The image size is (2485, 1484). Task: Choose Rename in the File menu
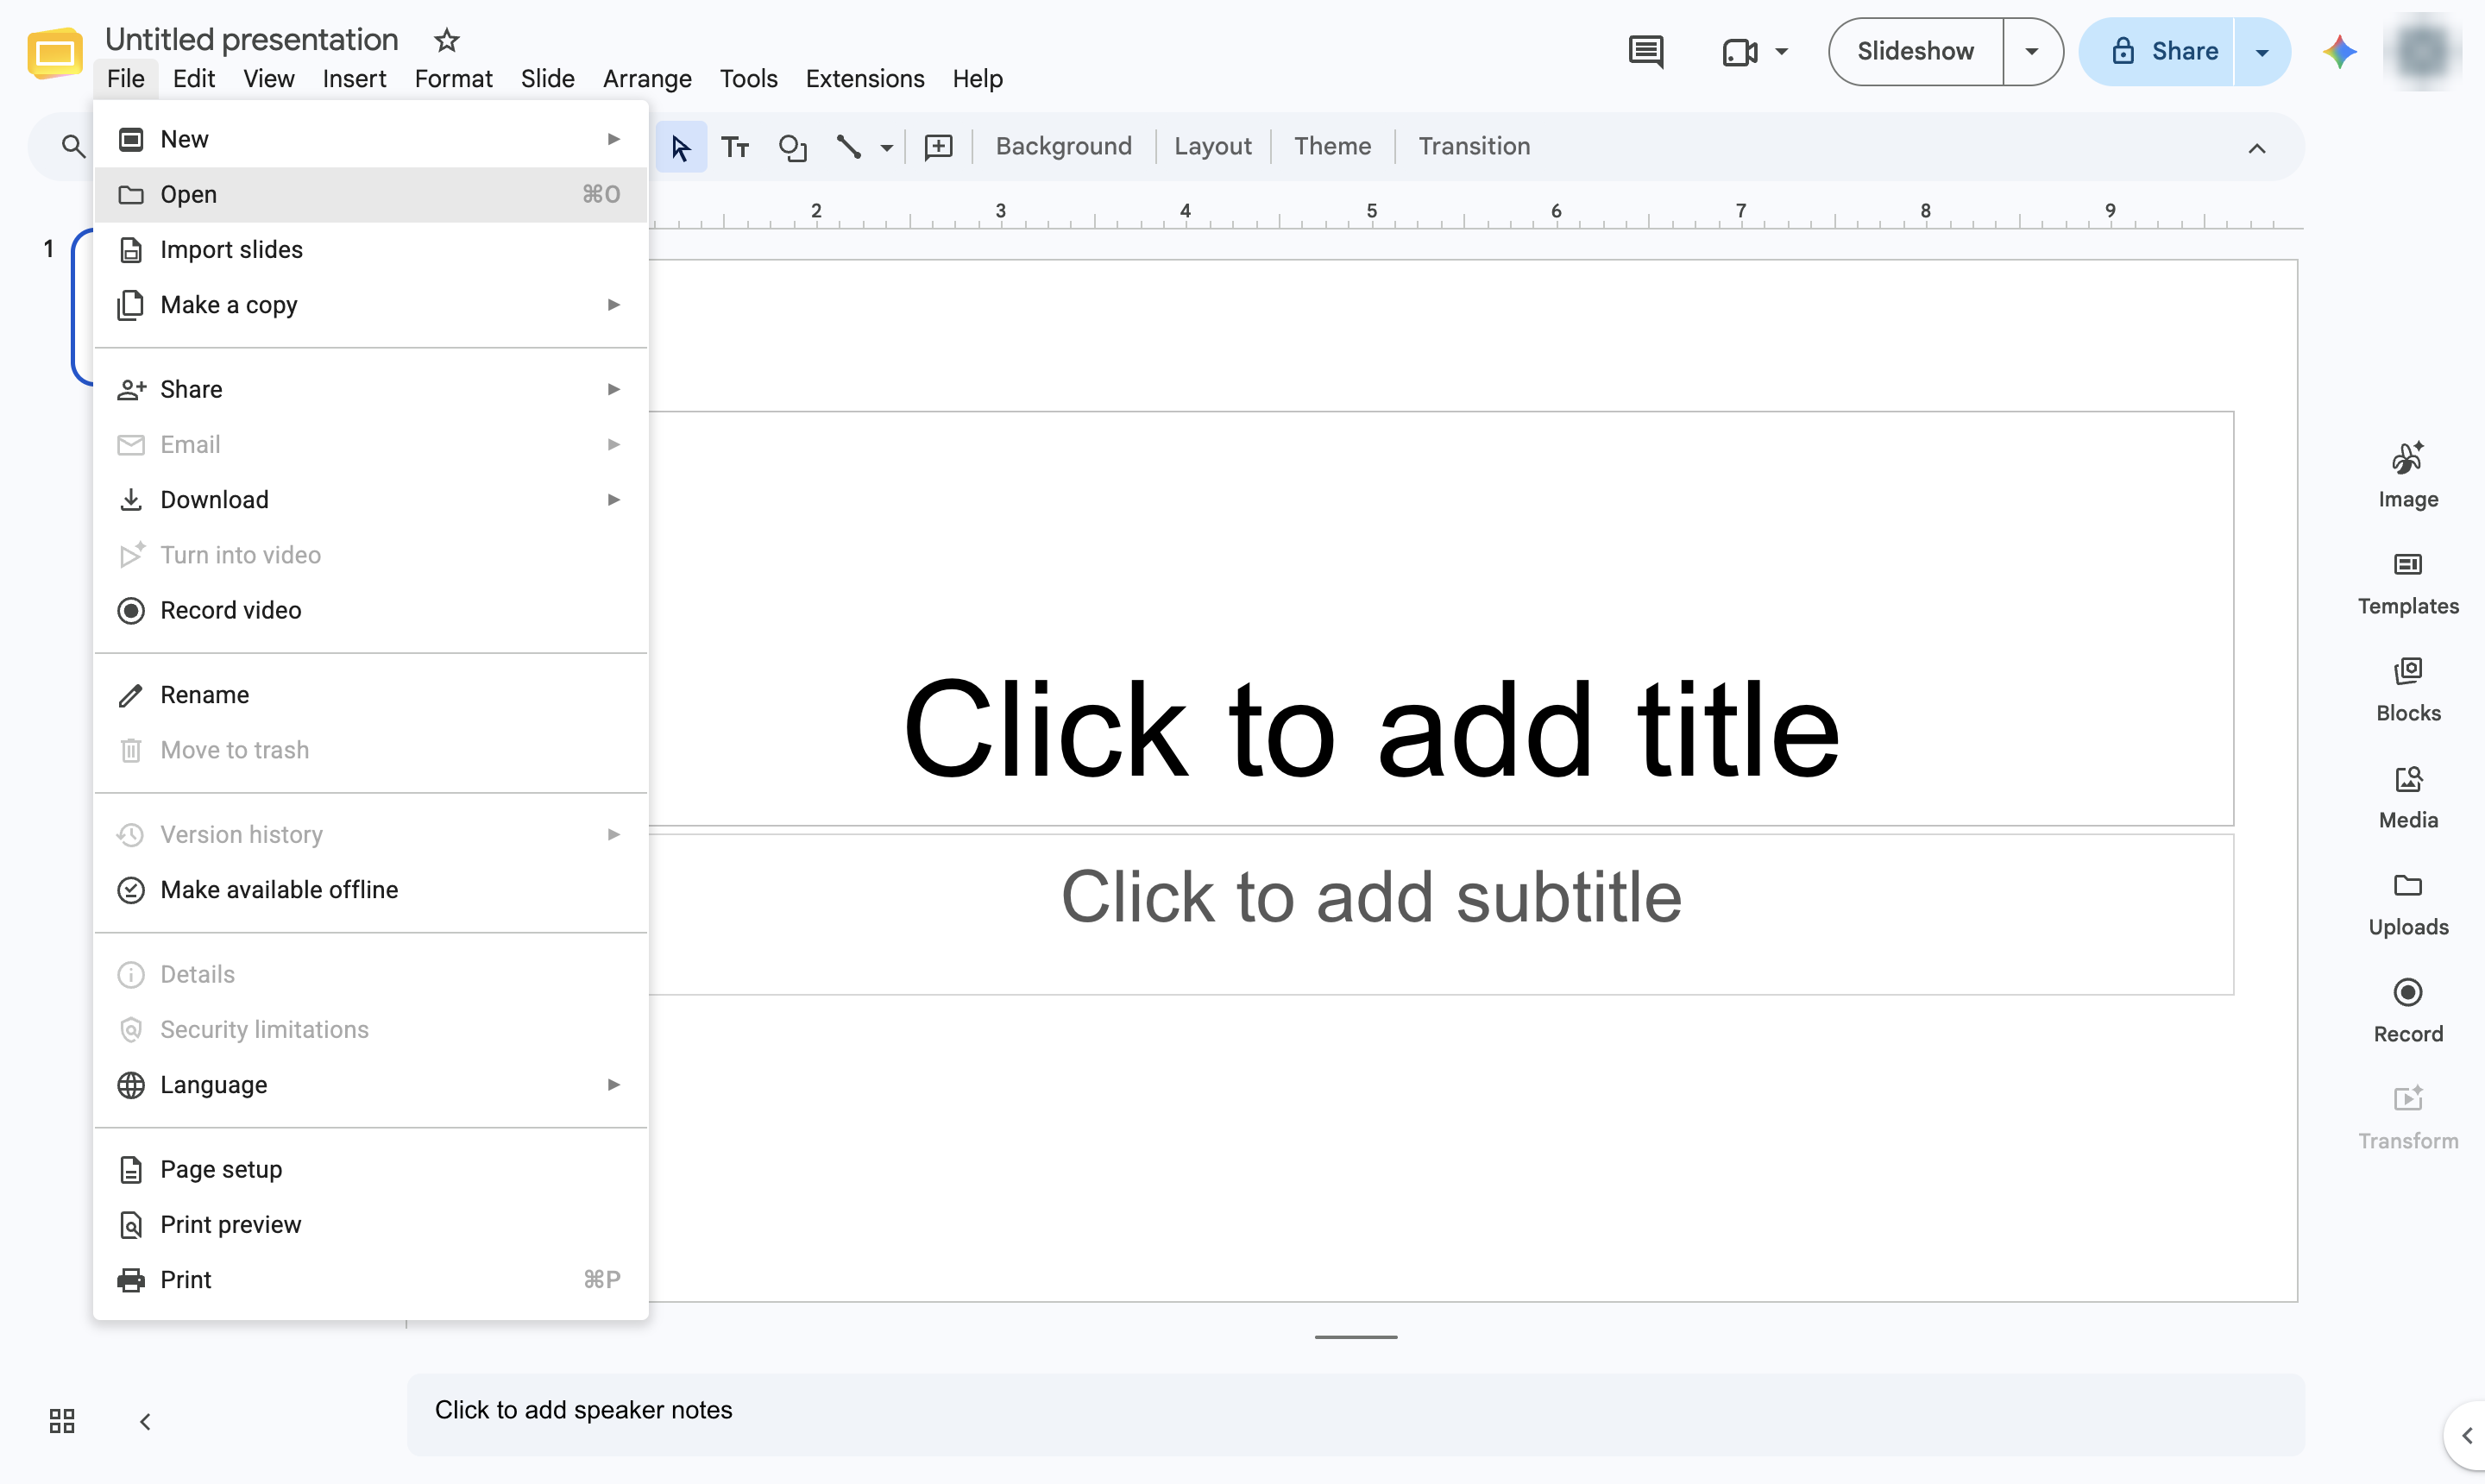click(x=370, y=695)
